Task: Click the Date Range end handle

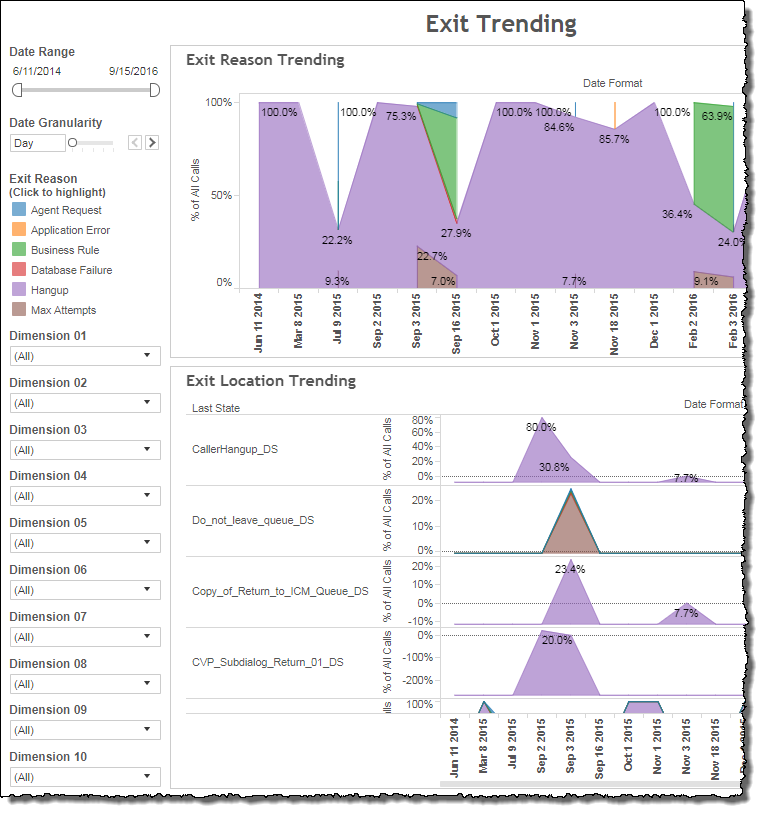Action: tap(154, 90)
